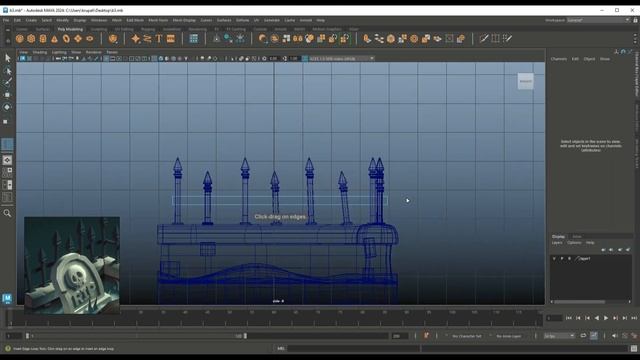The image size is (640, 360).
Task: Open the Channel Box Channels menu
Action: tap(558, 59)
